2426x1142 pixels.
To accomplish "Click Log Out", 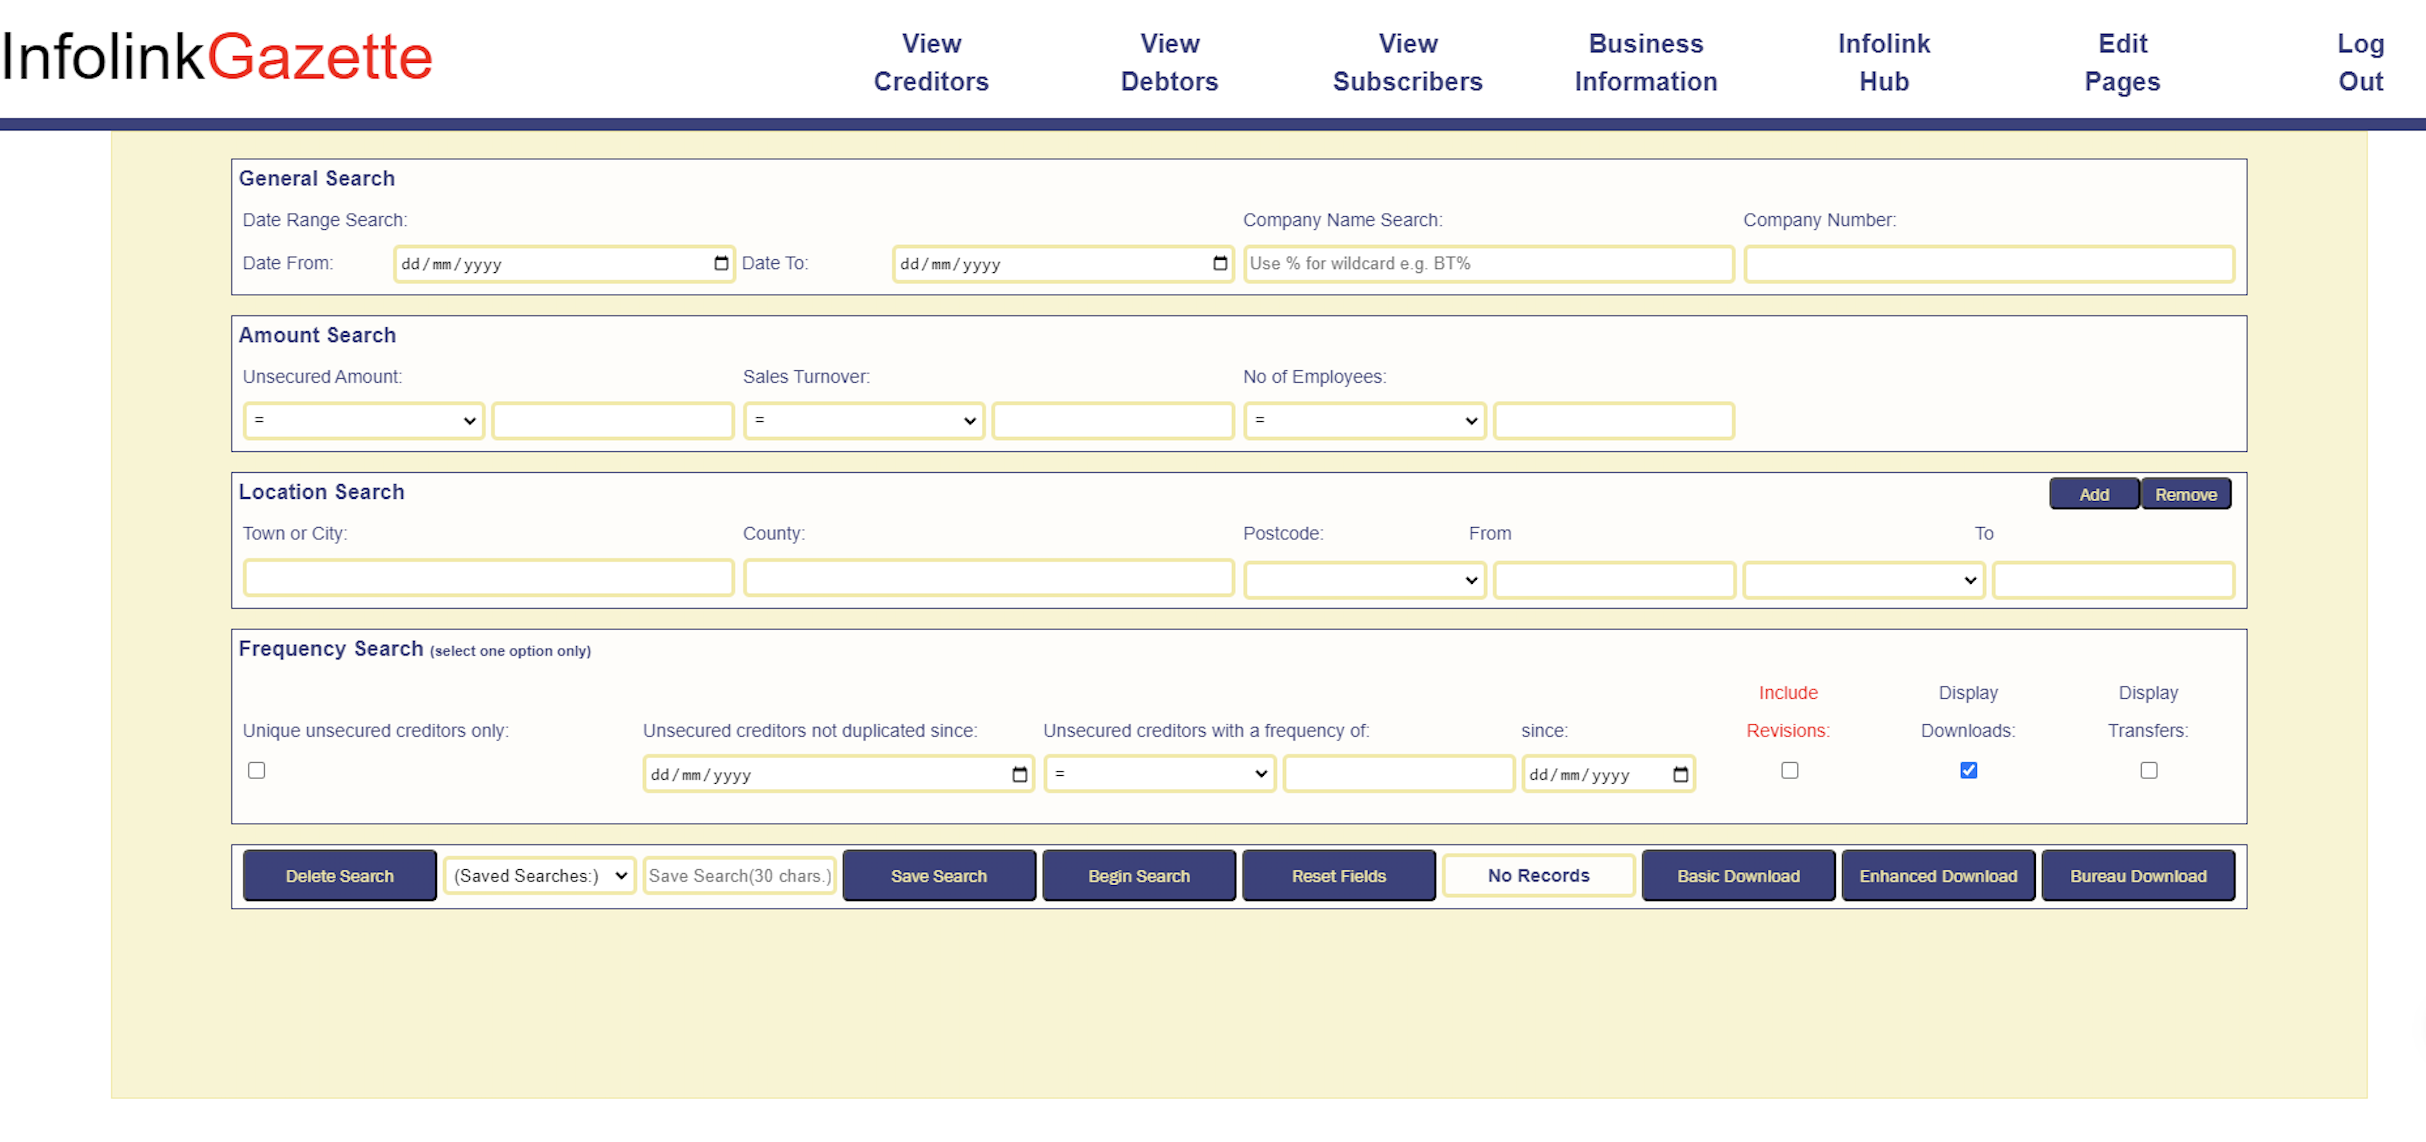I will pos(2360,62).
